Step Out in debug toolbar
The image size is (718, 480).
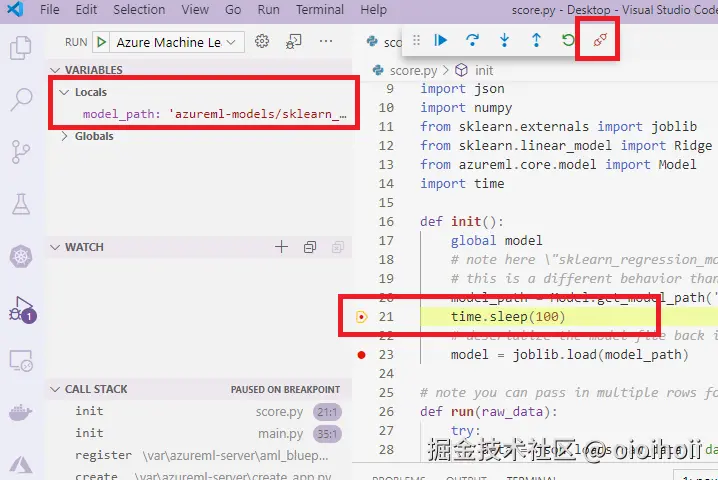click(536, 40)
